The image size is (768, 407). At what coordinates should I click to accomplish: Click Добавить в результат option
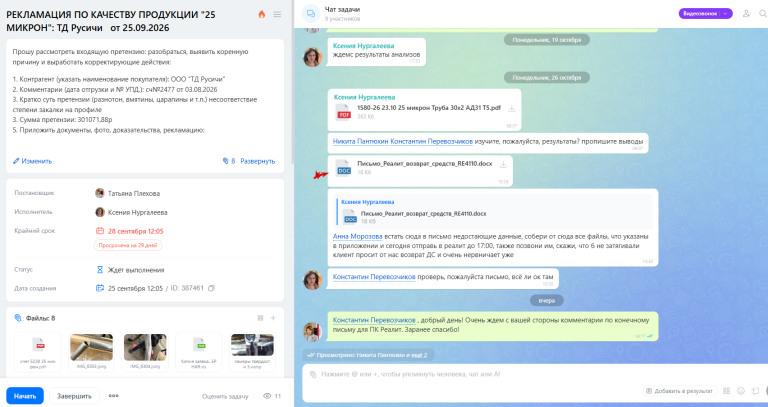(x=680, y=391)
